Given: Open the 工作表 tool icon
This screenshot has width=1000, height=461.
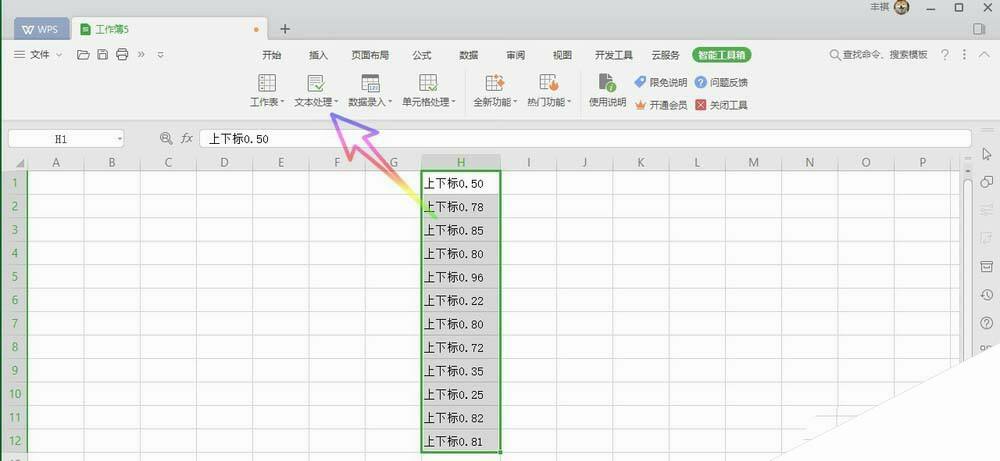Looking at the screenshot, I should point(267,83).
